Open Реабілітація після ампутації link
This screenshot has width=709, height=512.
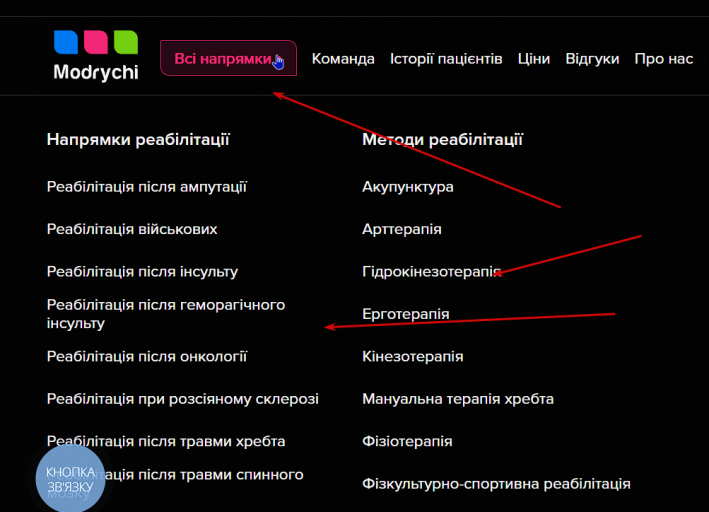[147, 187]
